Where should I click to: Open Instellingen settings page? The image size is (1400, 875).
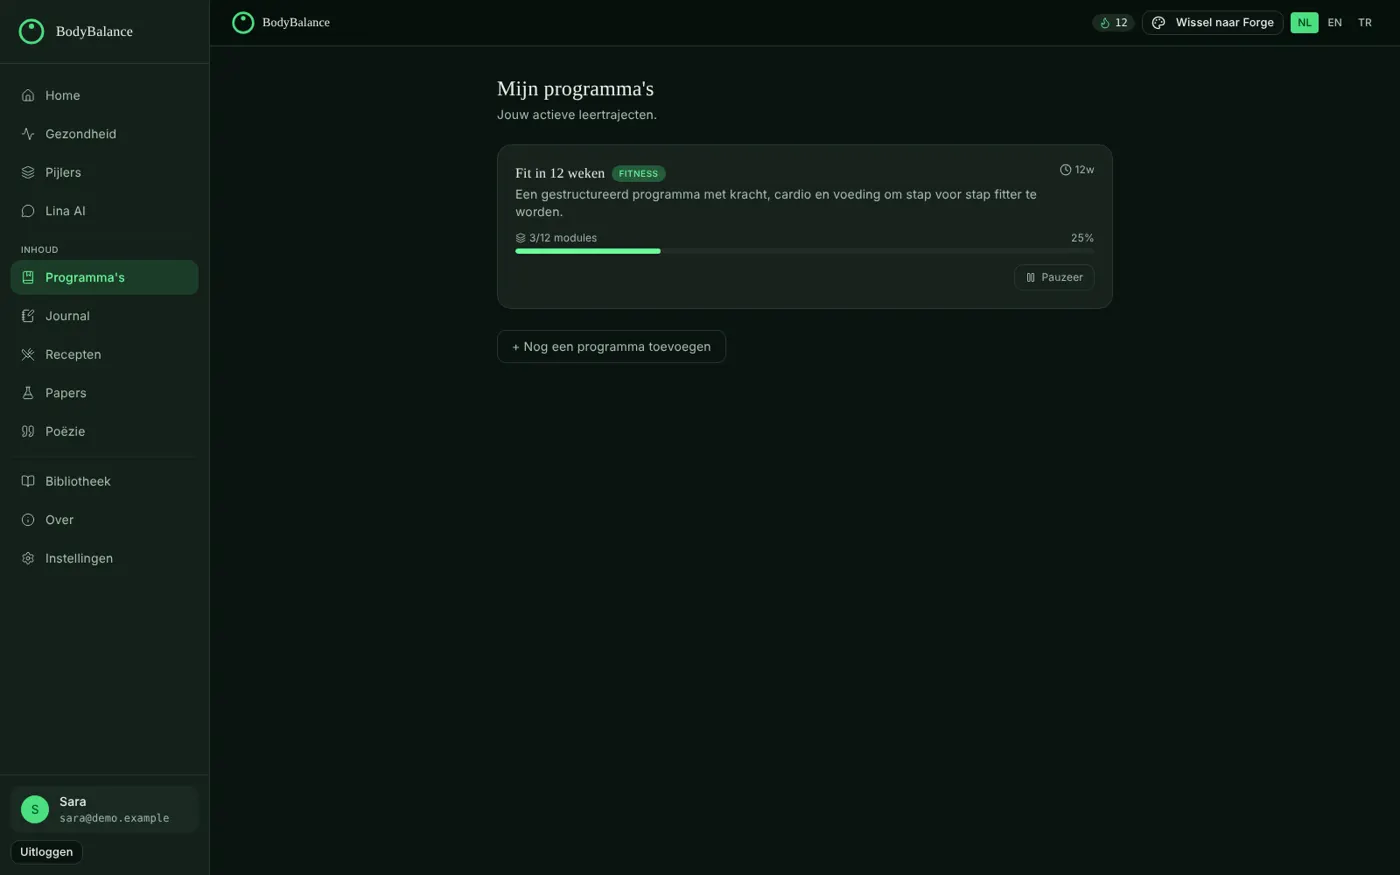pos(104,558)
